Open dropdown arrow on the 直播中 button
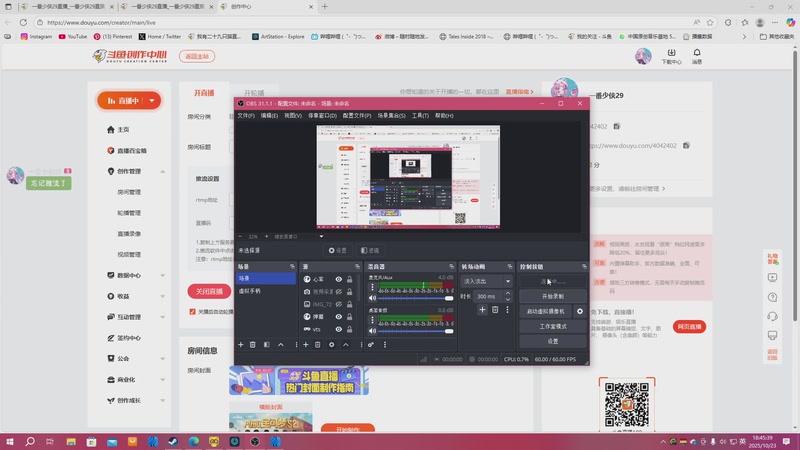This screenshot has width=800, height=450. click(x=152, y=101)
